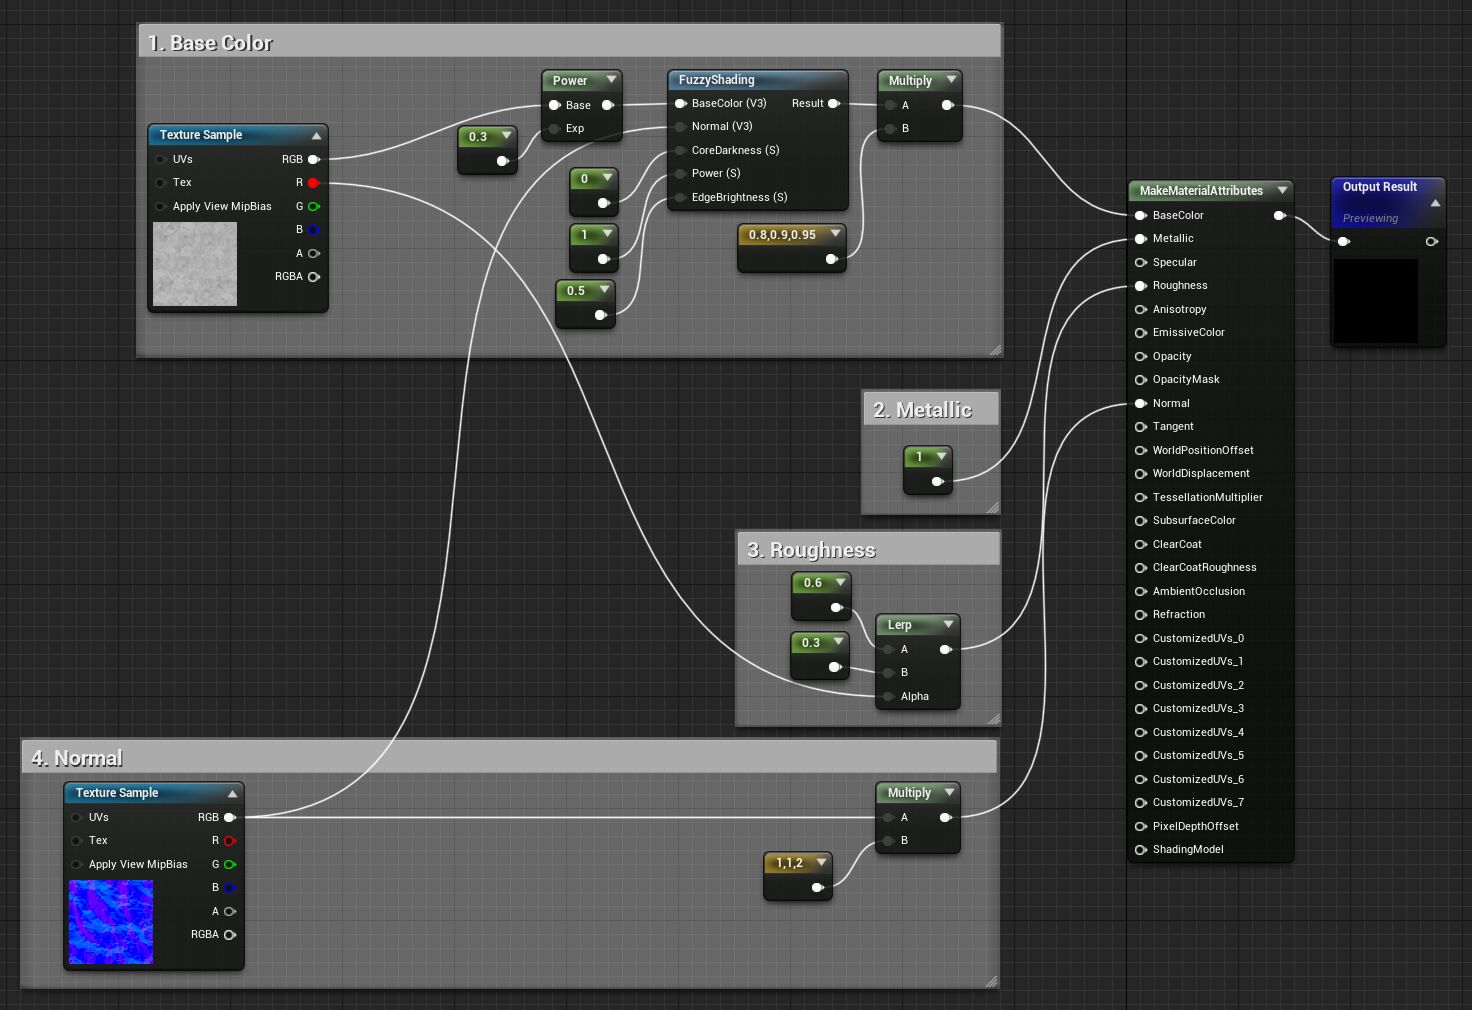The image size is (1472, 1010).
Task: Expand the 0.8,0.9,0.95 constant node arrow
Action: (835, 234)
